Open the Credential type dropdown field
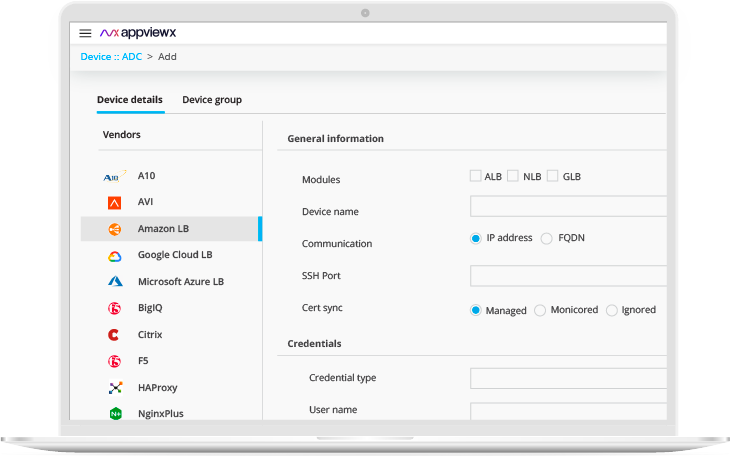The image size is (730, 456). click(567, 378)
